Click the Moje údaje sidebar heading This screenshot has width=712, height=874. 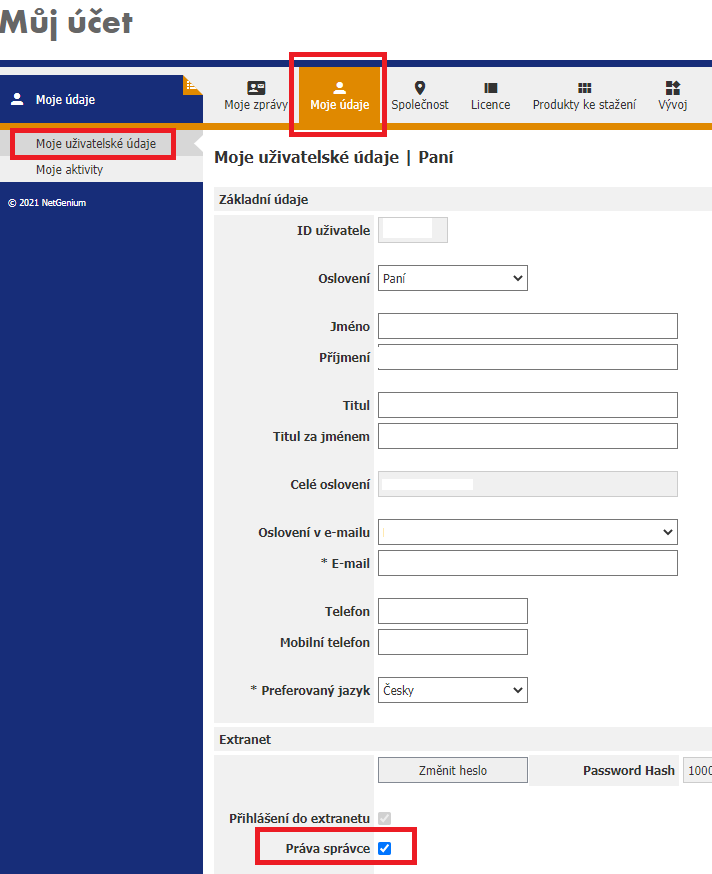(x=65, y=100)
